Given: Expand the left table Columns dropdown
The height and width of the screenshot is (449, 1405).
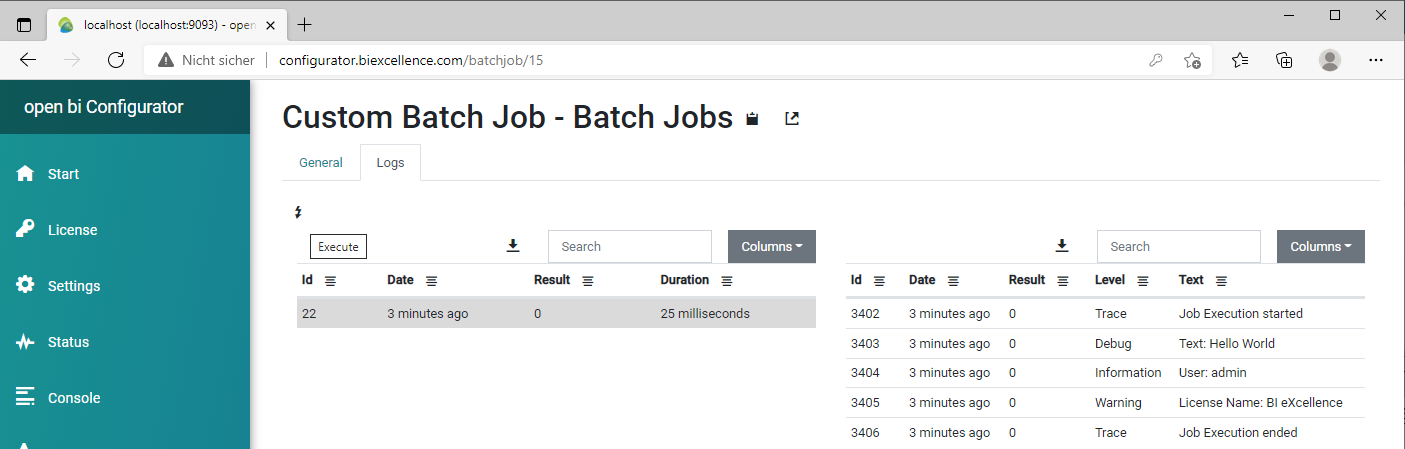Looking at the screenshot, I should tap(771, 247).
